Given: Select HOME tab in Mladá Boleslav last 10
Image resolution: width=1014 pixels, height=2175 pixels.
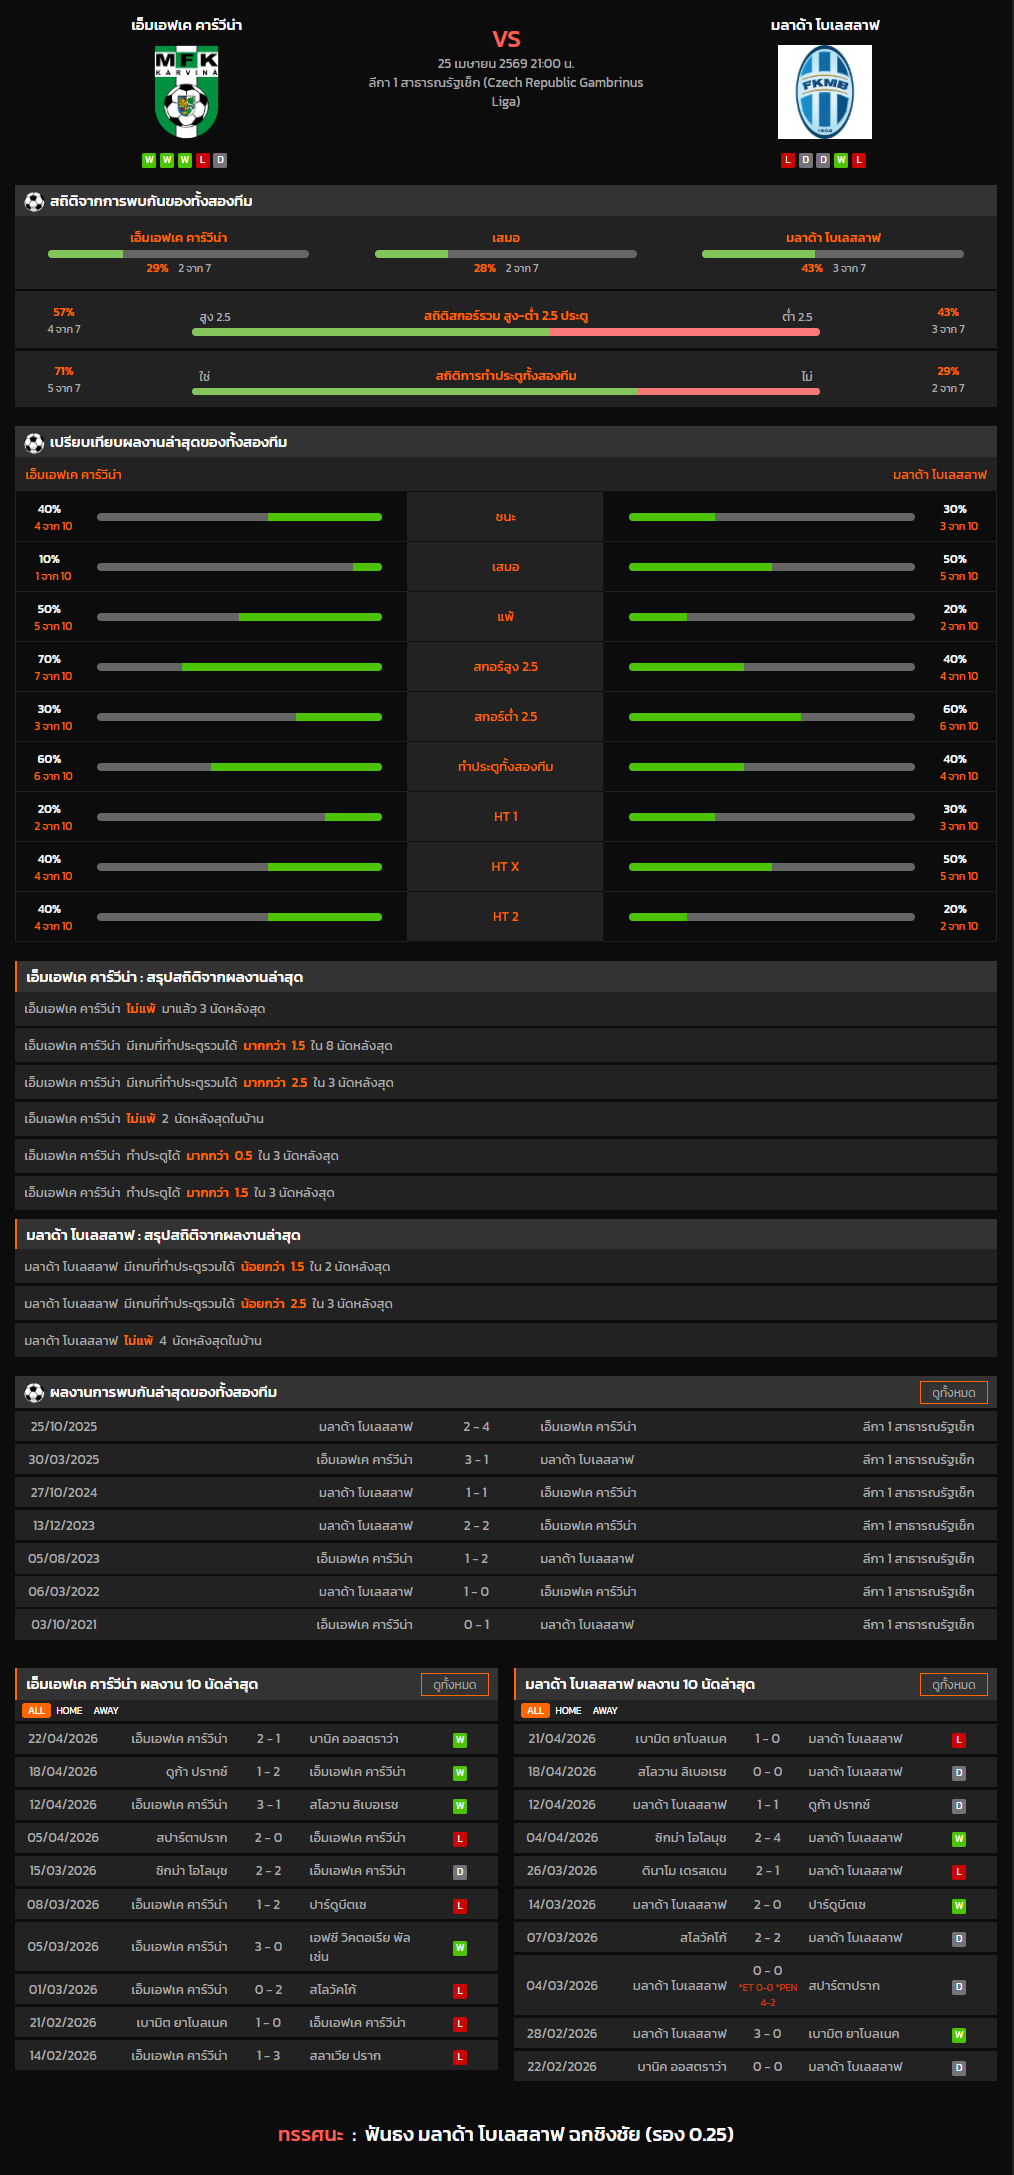Looking at the screenshot, I should tap(568, 1711).
